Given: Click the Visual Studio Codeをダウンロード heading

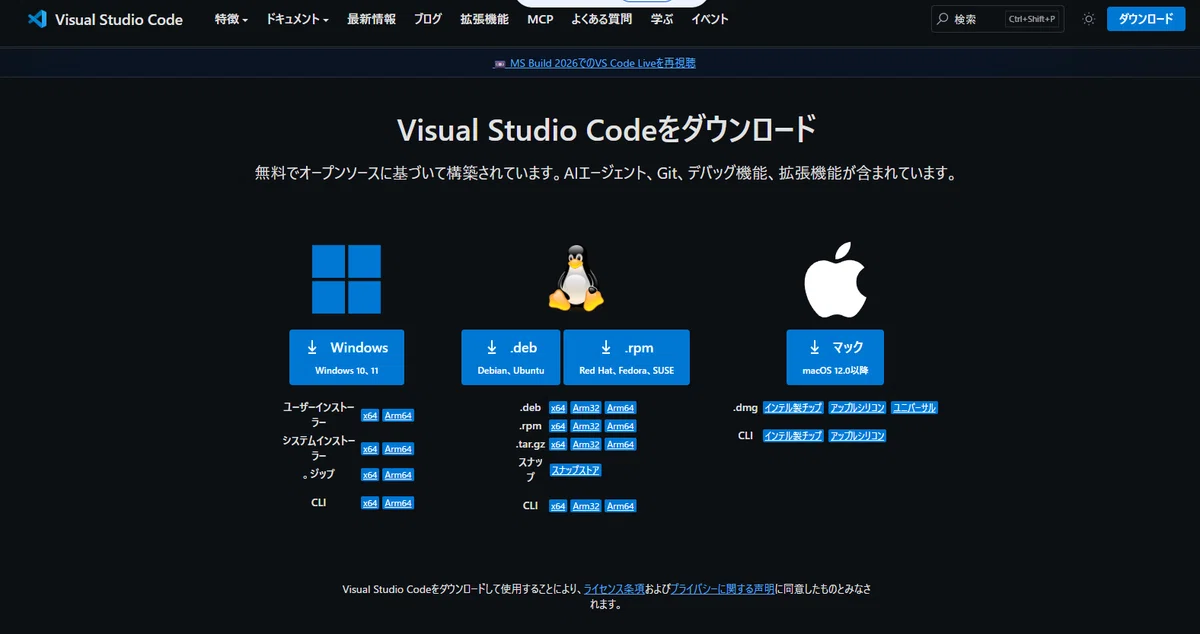Looking at the screenshot, I should pyautogui.click(x=607, y=130).
